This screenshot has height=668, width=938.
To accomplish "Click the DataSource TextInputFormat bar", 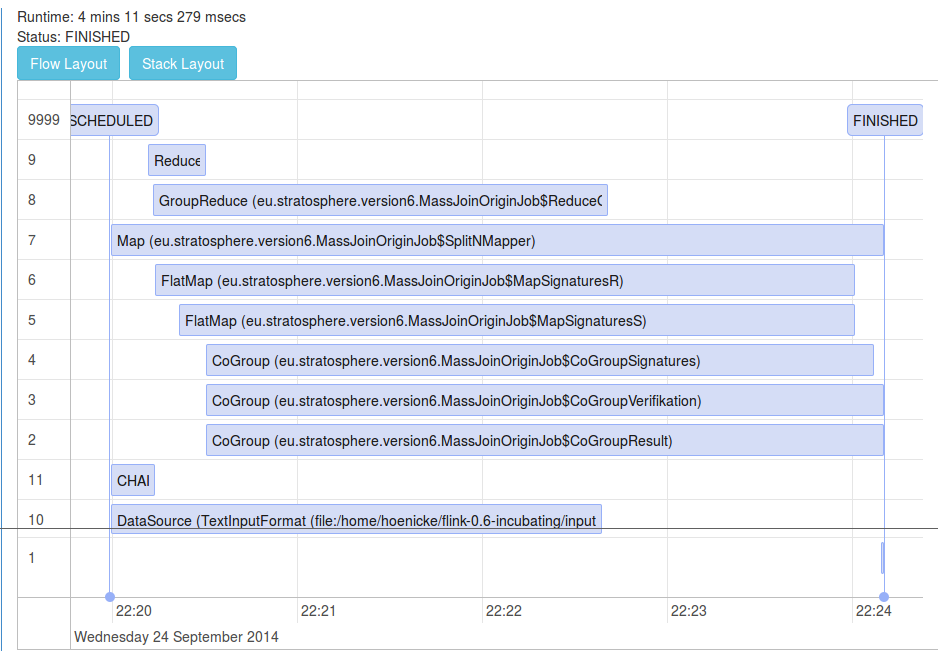I will (356, 520).
